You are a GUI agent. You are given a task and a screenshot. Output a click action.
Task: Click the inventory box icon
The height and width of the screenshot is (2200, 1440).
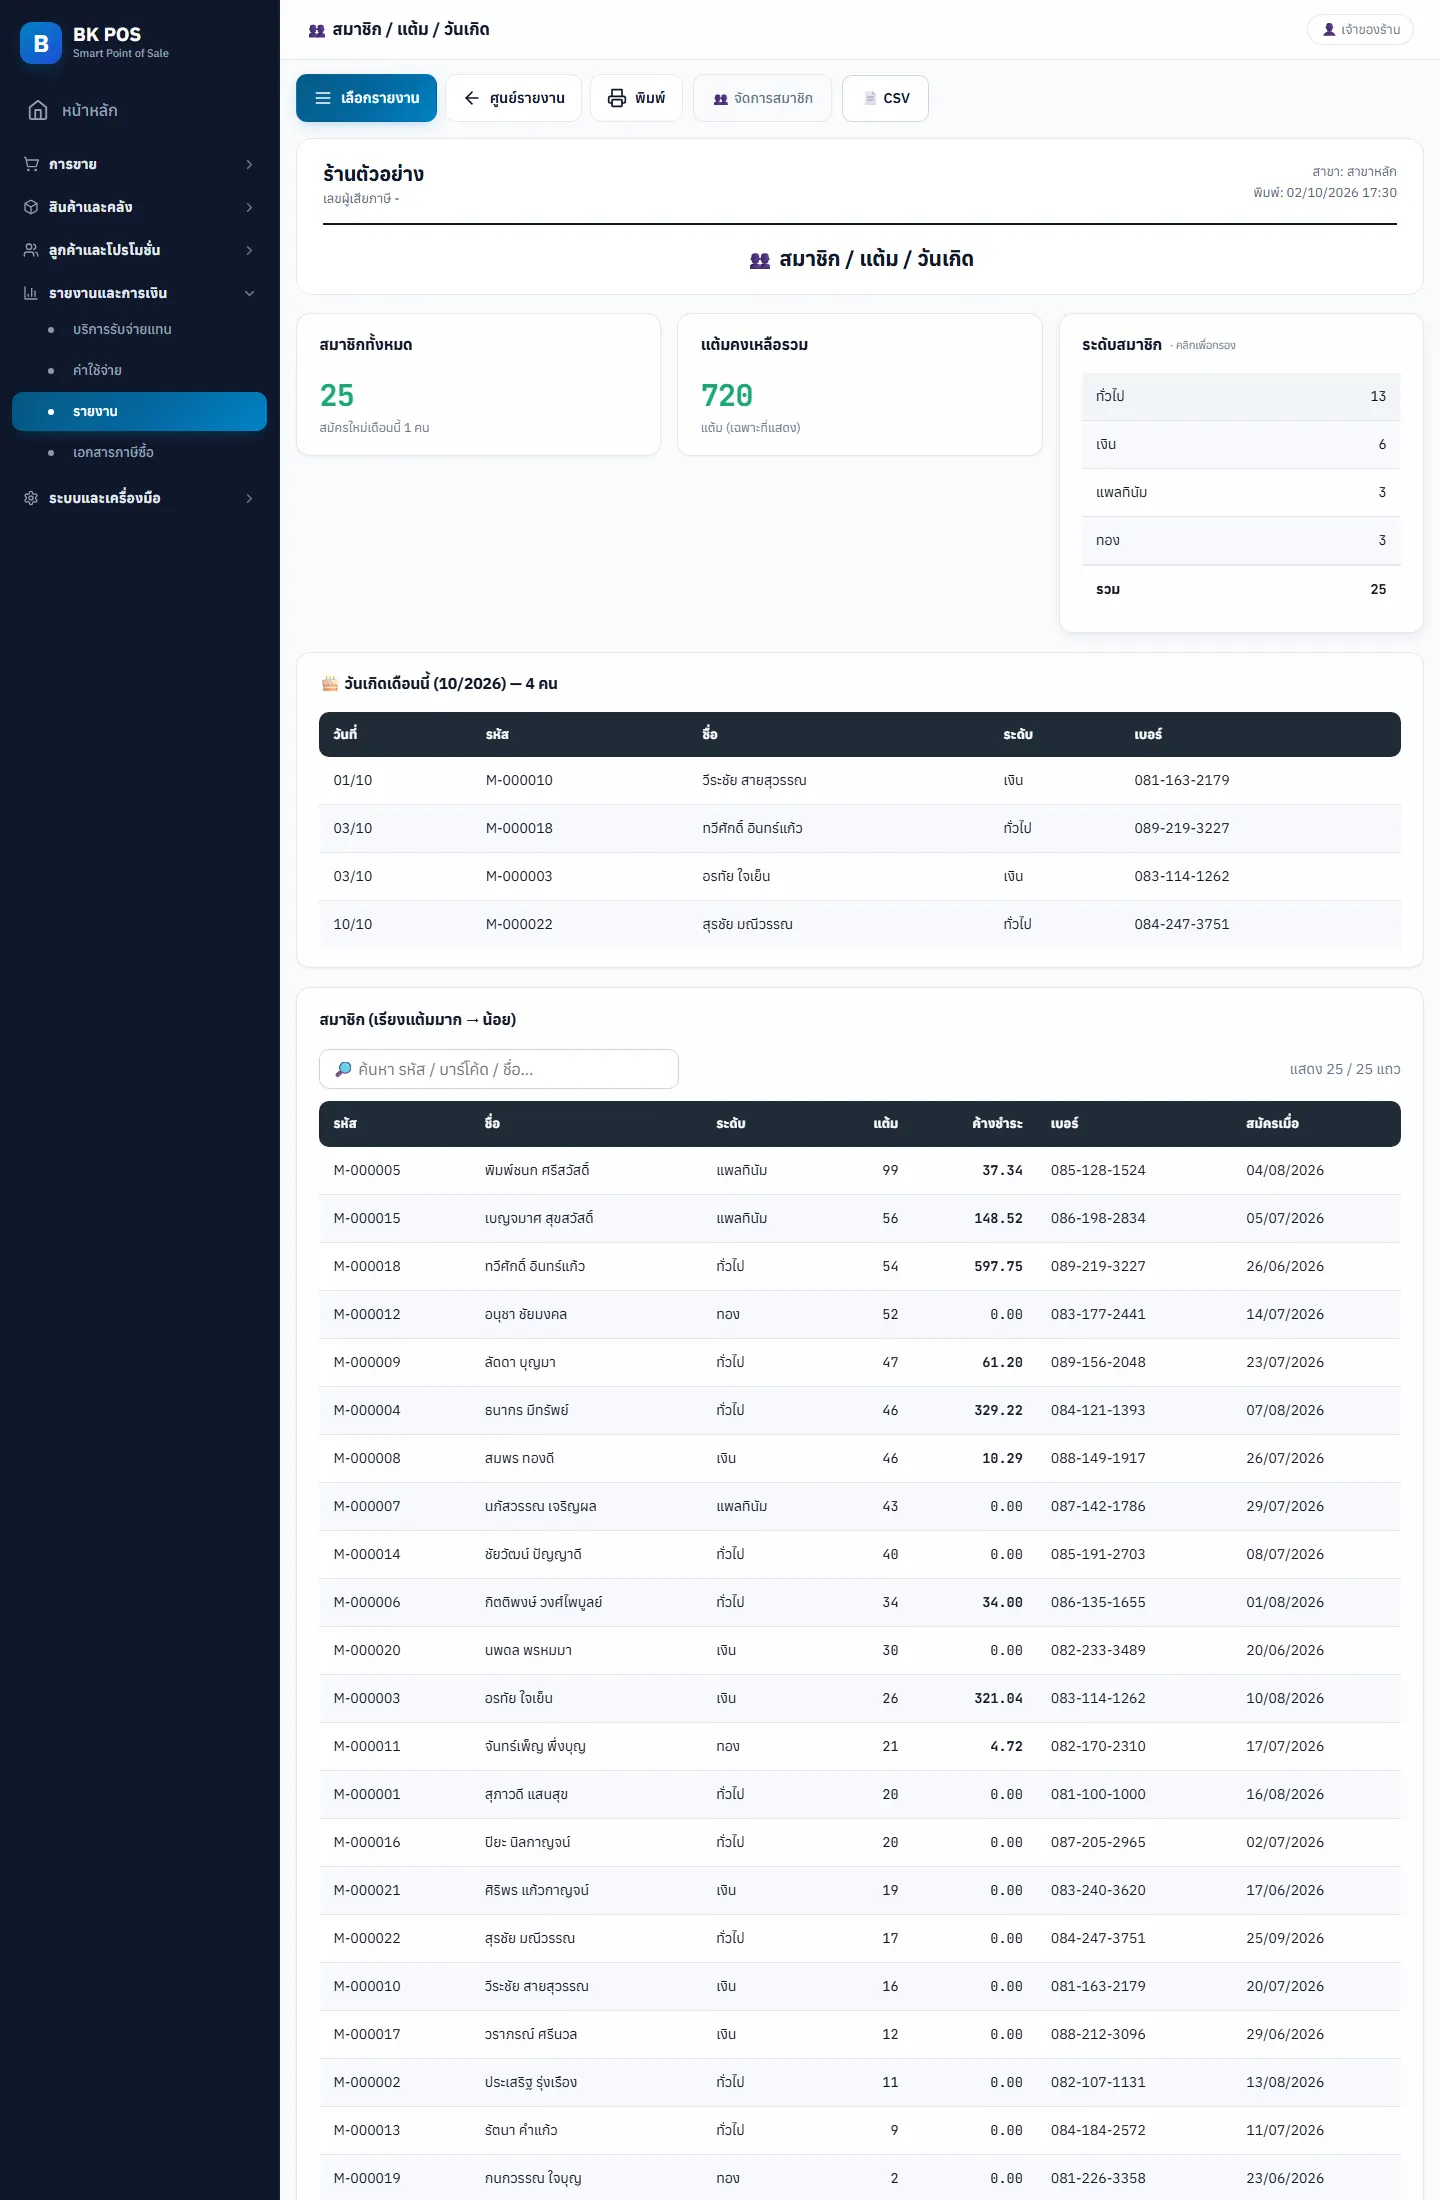click(31, 207)
